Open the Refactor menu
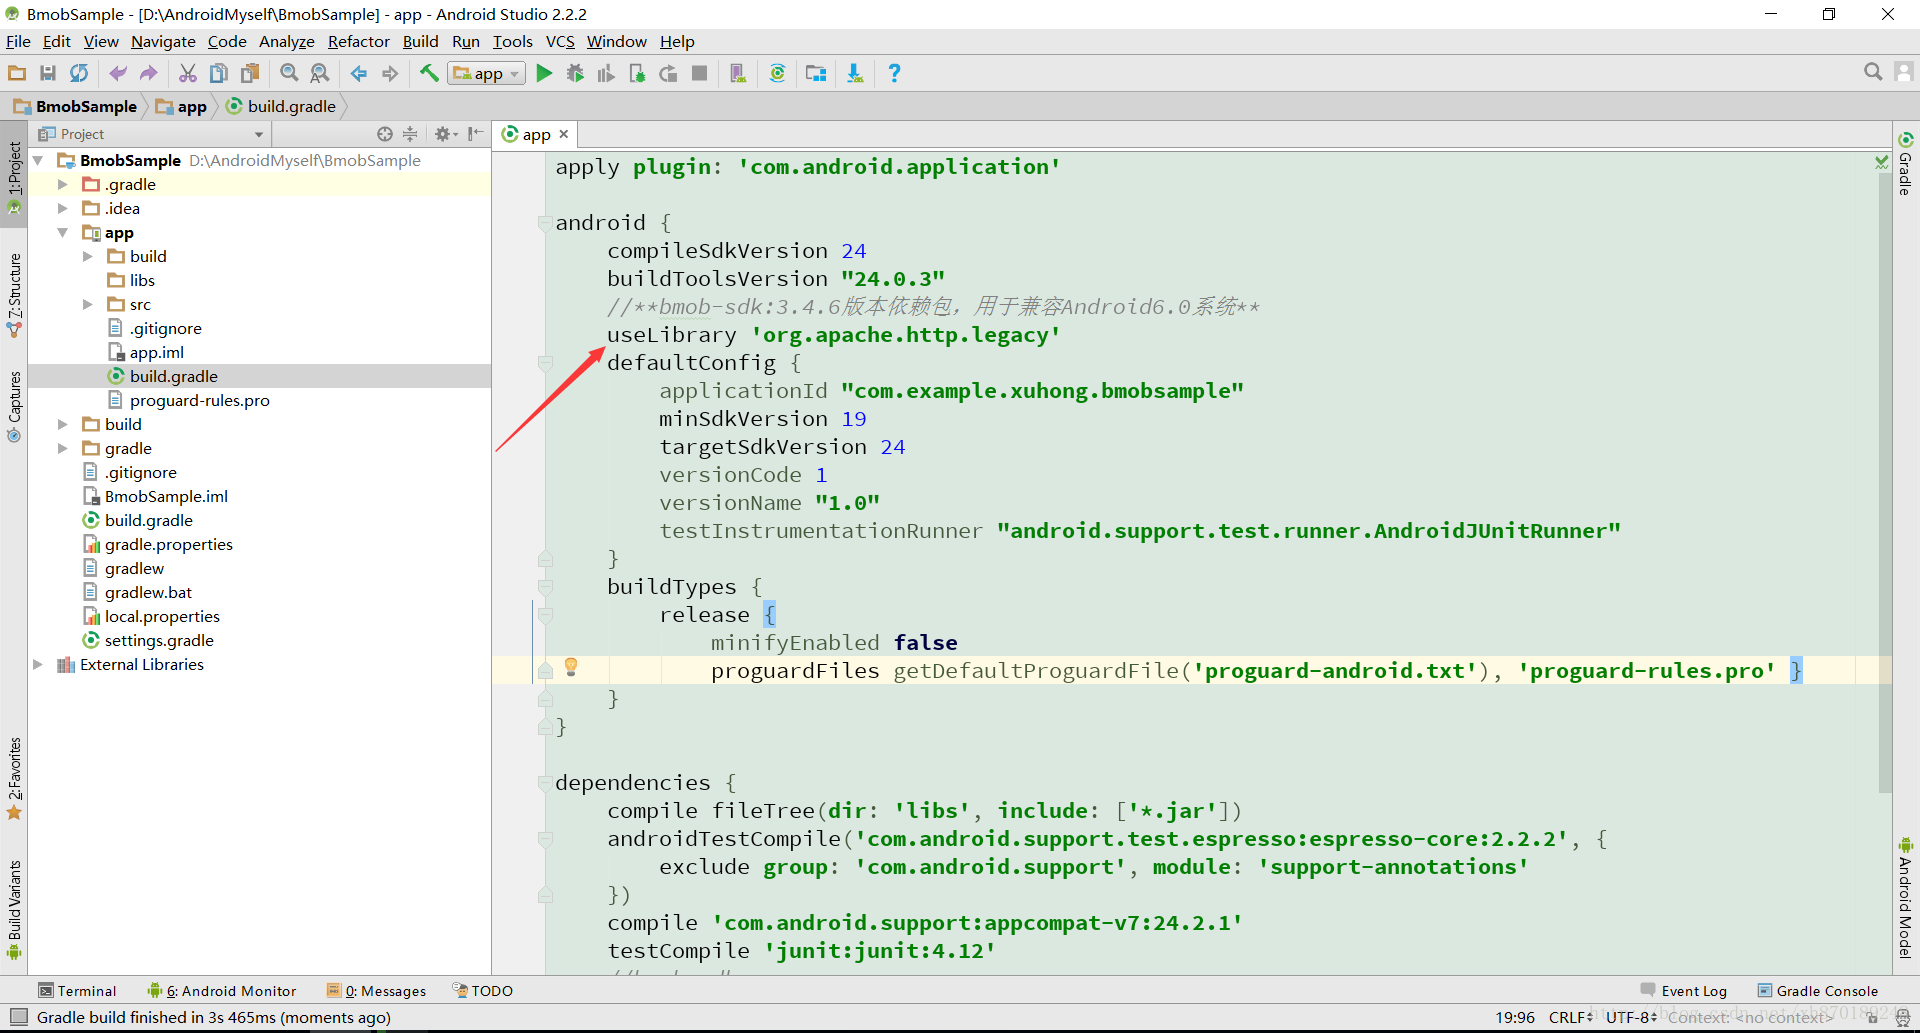The image size is (1920, 1033). click(x=358, y=41)
